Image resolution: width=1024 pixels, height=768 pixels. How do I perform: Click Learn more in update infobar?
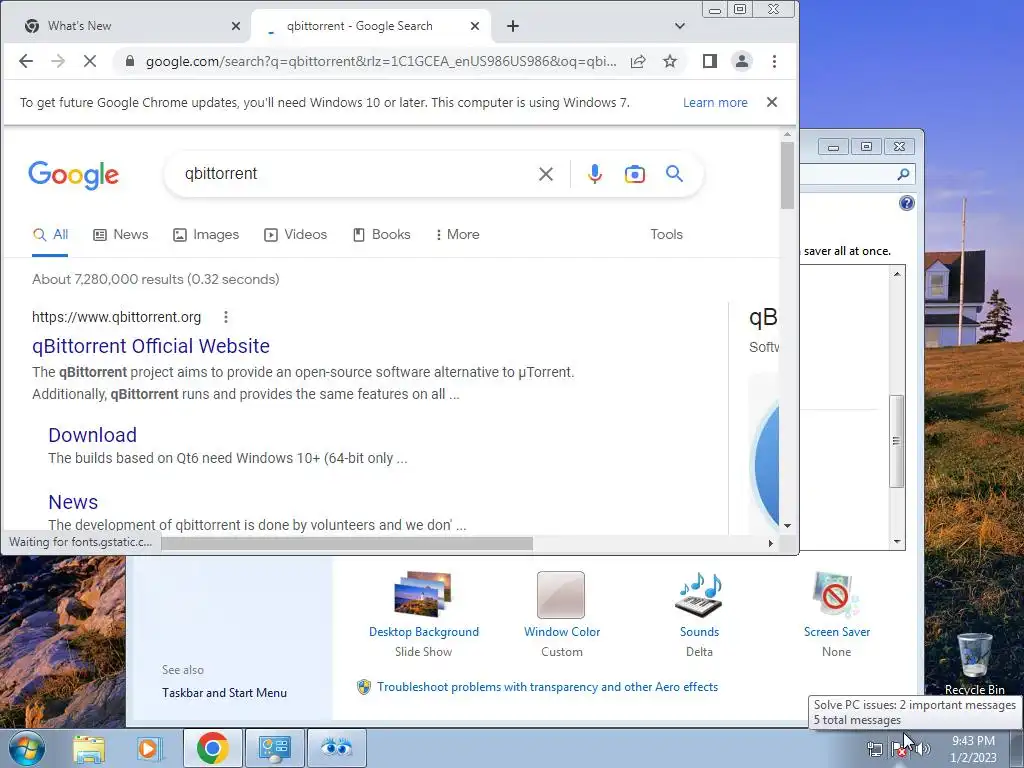pos(715,103)
